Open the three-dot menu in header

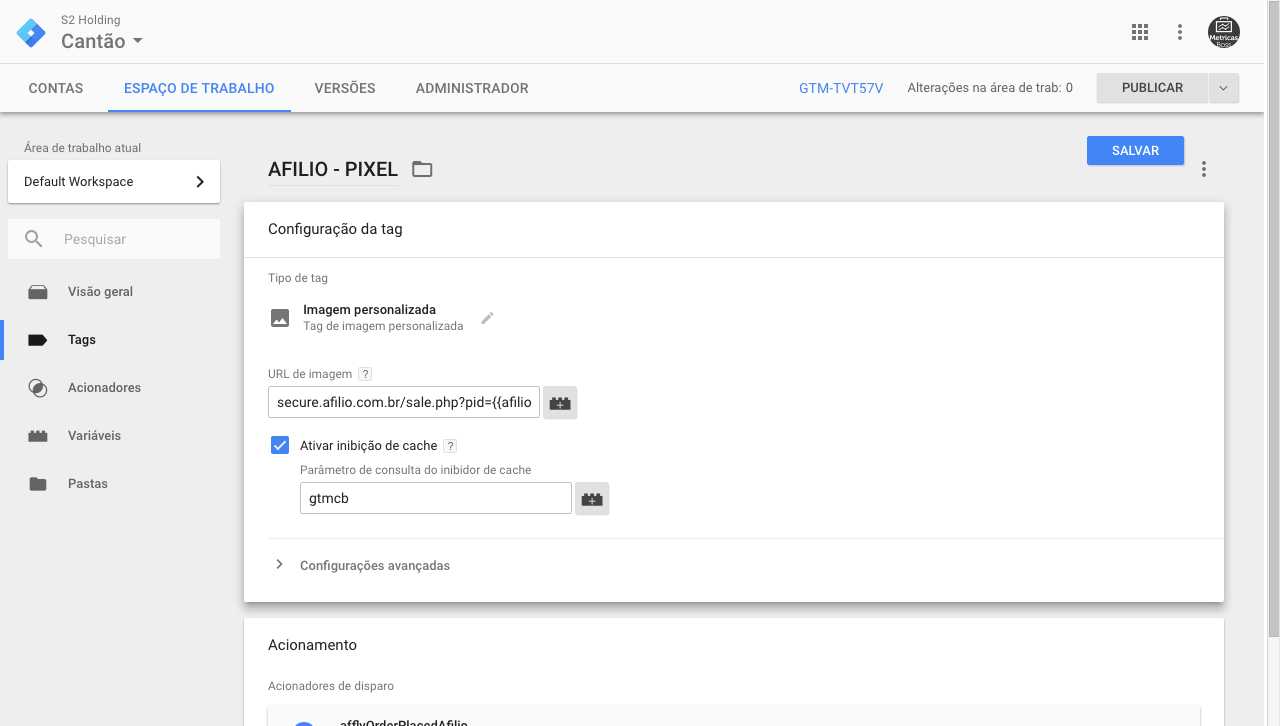pyautogui.click(x=1180, y=32)
